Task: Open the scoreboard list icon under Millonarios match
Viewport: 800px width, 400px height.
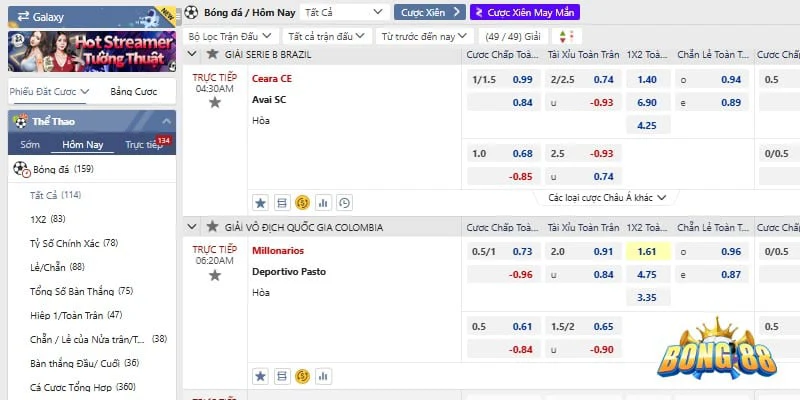Action: pos(281,375)
